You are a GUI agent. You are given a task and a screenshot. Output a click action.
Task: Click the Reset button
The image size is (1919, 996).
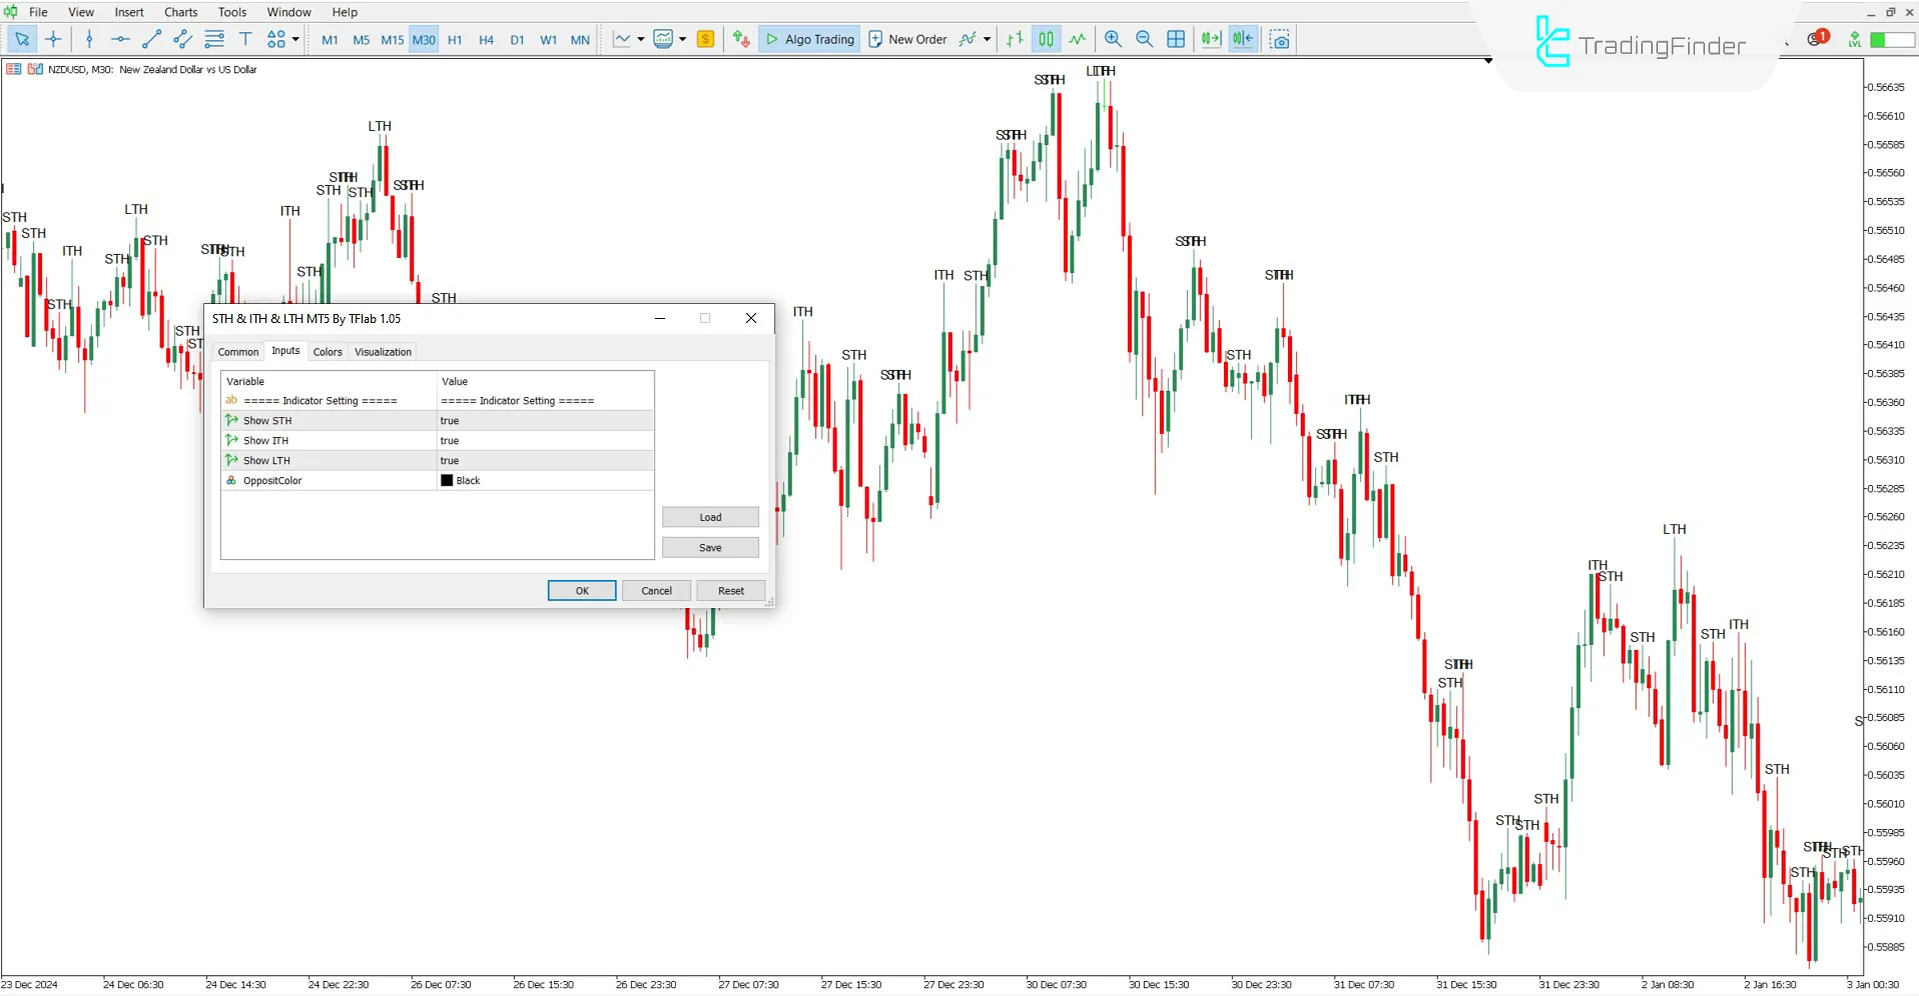tap(730, 591)
